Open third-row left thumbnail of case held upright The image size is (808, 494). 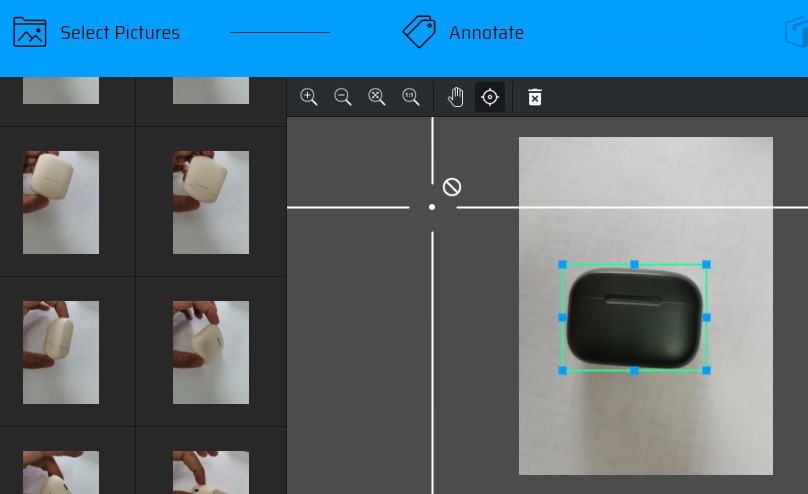click(61, 352)
